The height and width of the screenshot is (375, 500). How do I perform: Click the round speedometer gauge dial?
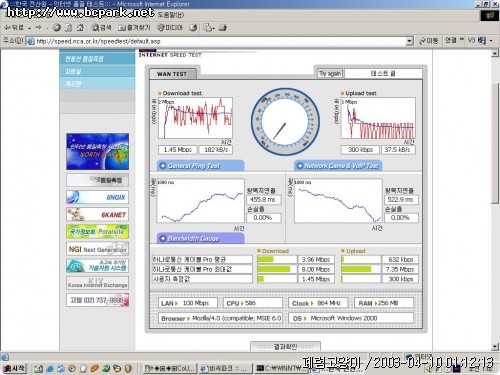click(285, 122)
